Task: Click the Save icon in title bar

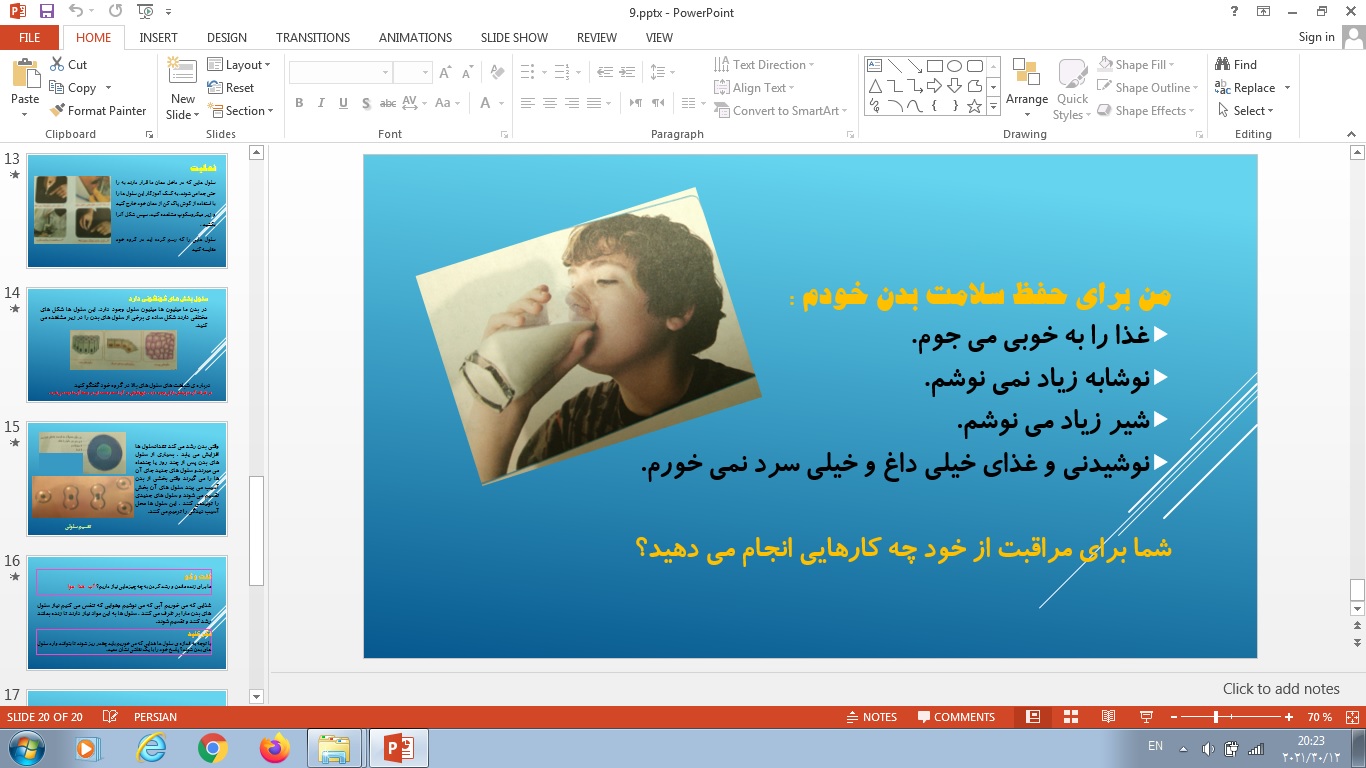Action: click(46, 12)
